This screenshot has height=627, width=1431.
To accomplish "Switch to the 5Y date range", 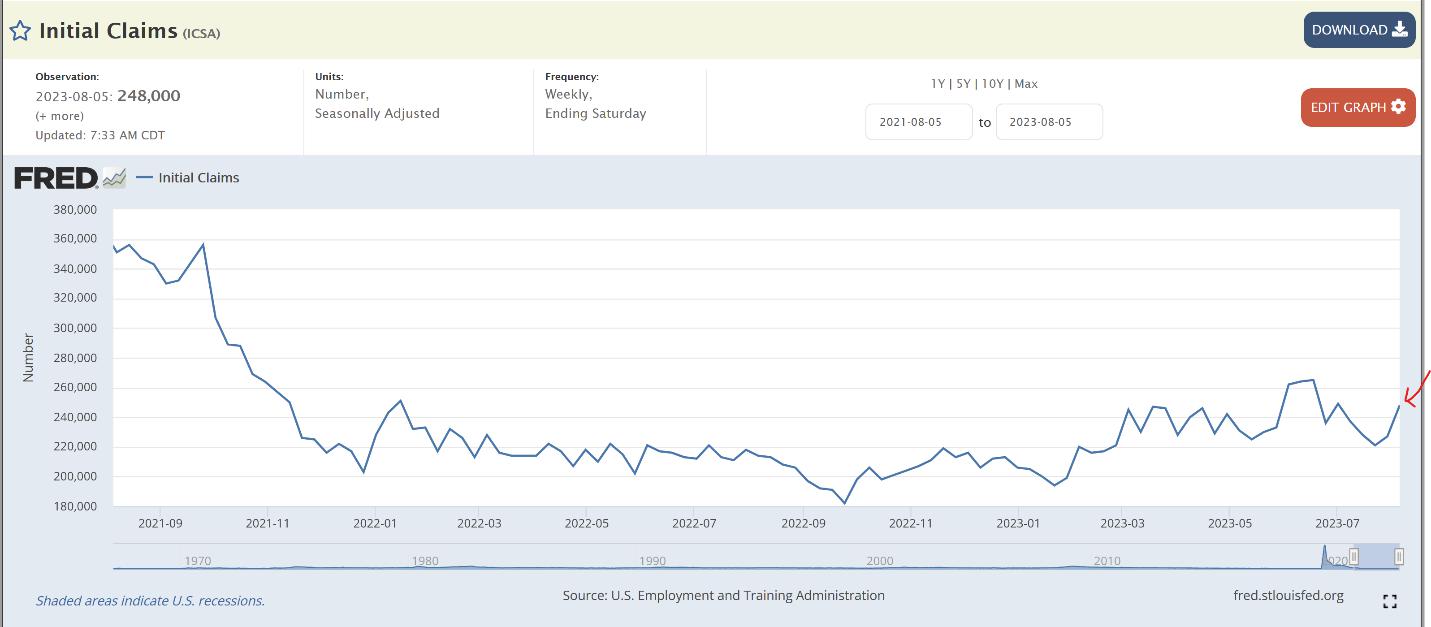I will 963,84.
